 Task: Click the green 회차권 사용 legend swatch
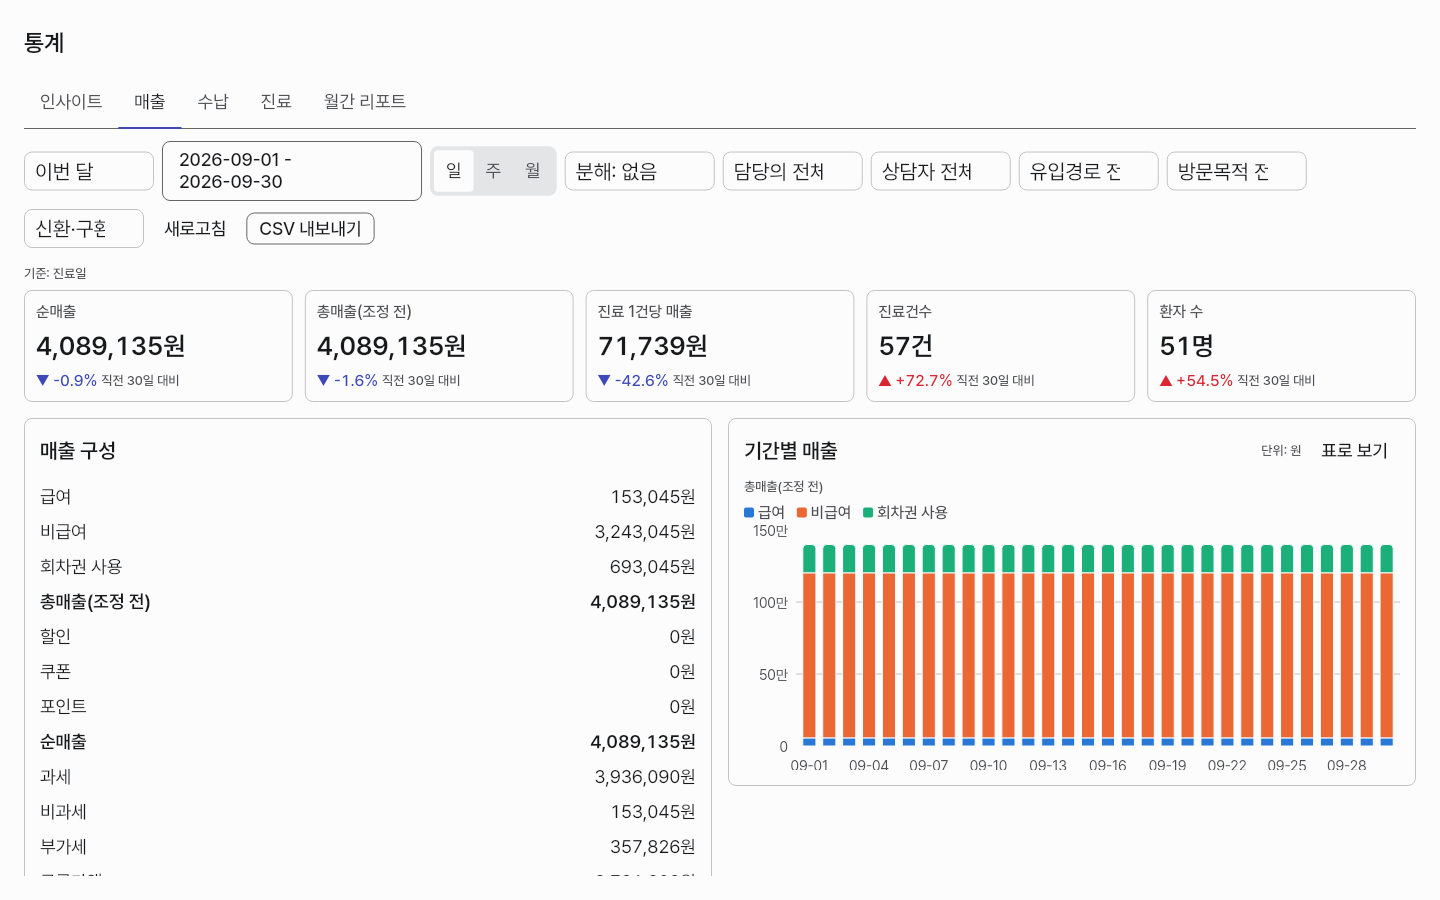(x=868, y=513)
